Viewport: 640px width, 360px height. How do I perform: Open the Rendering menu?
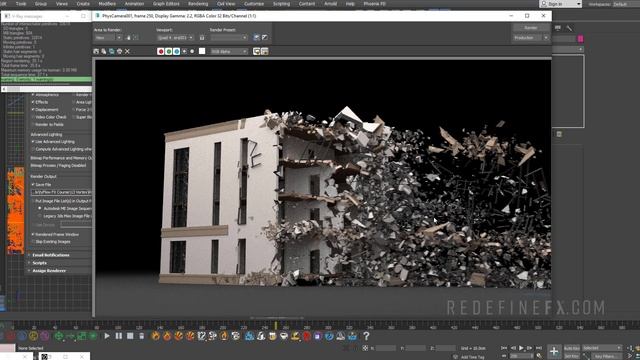tap(198, 4)
